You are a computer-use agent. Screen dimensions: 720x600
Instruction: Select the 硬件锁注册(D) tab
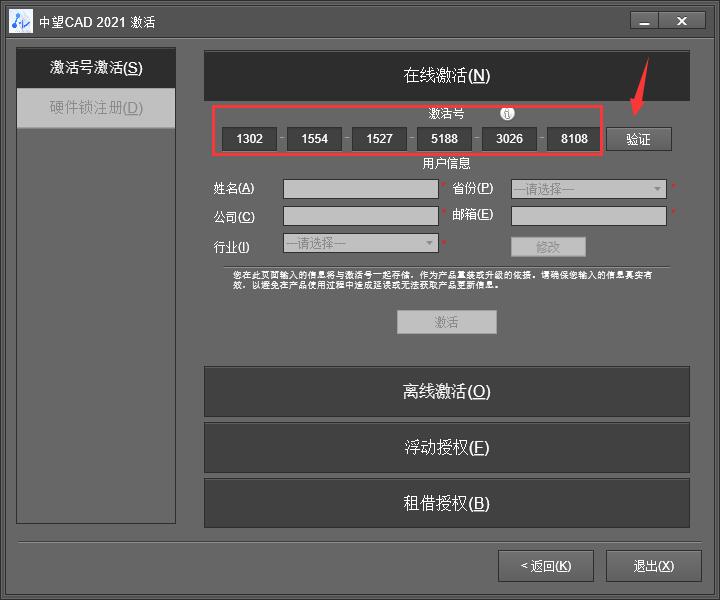(96, 108)
